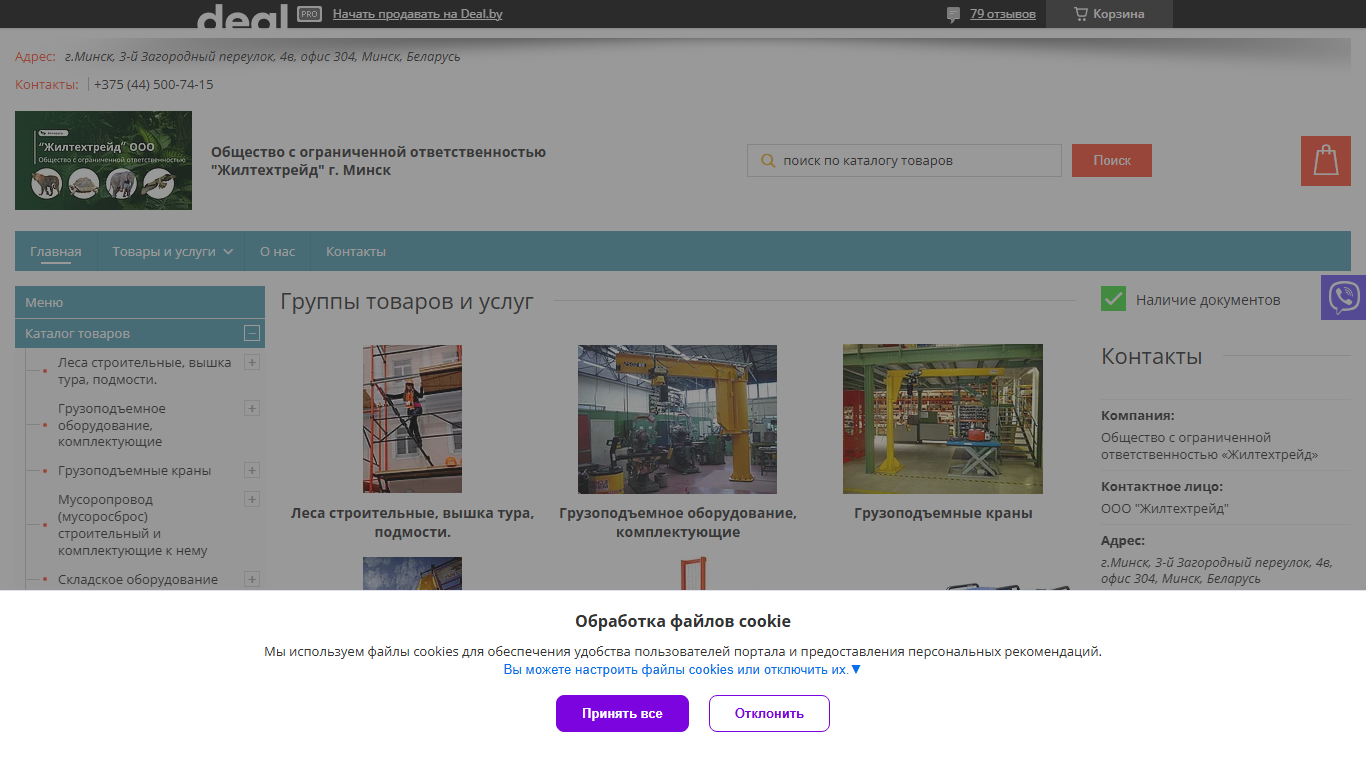Expand Грузоподъемное оборудование category in sidebar
The width and height of the screenshot is (1366, 768).
[252, 408]
